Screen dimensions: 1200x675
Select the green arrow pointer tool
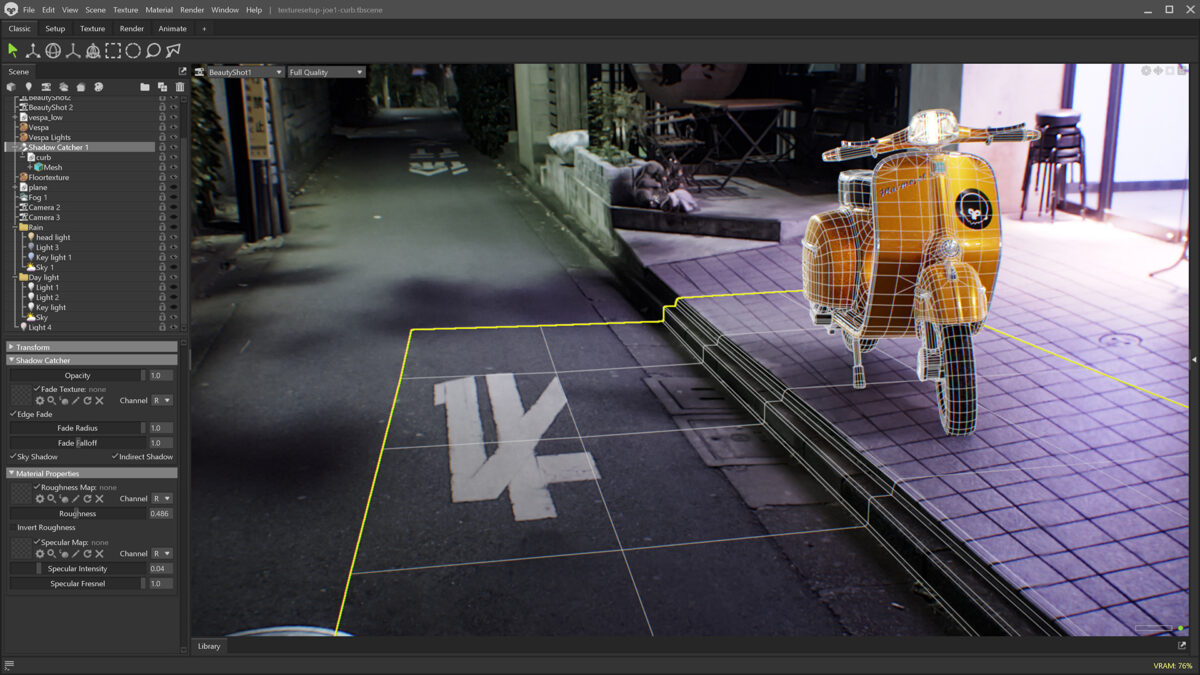click(x=13, y=48)
